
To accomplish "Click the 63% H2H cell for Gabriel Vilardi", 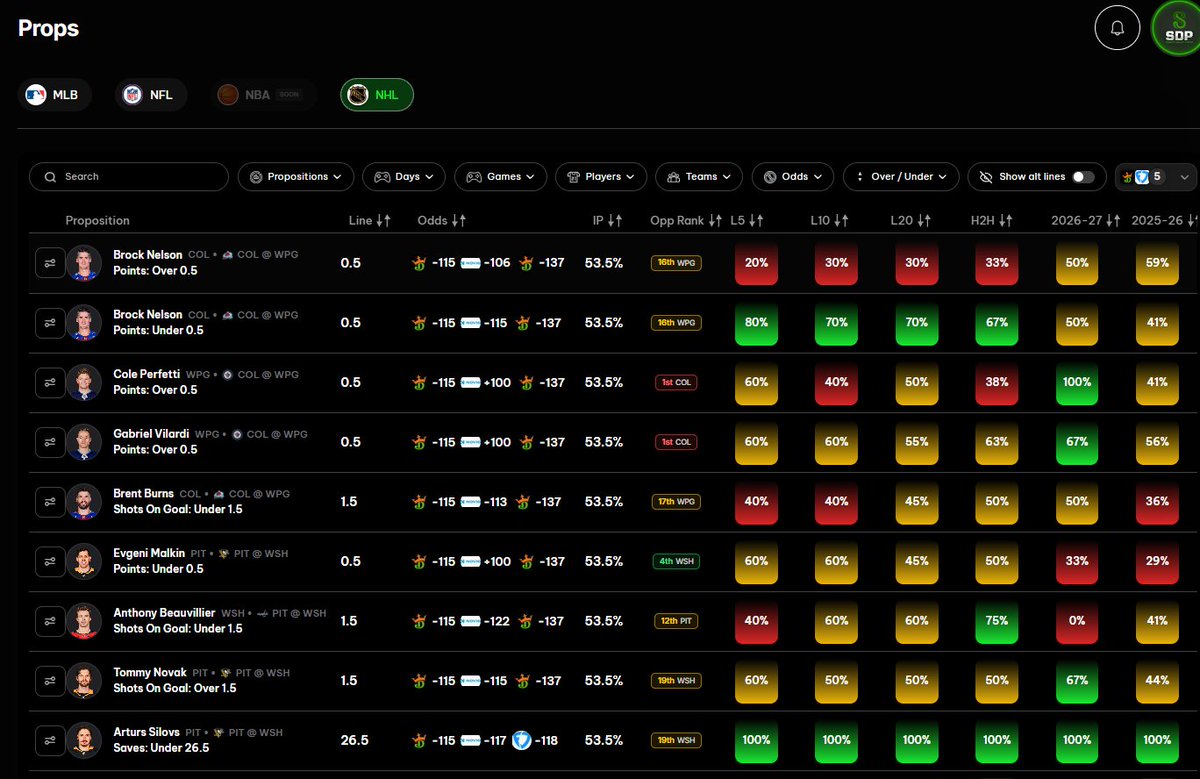I will coord(997,442).
